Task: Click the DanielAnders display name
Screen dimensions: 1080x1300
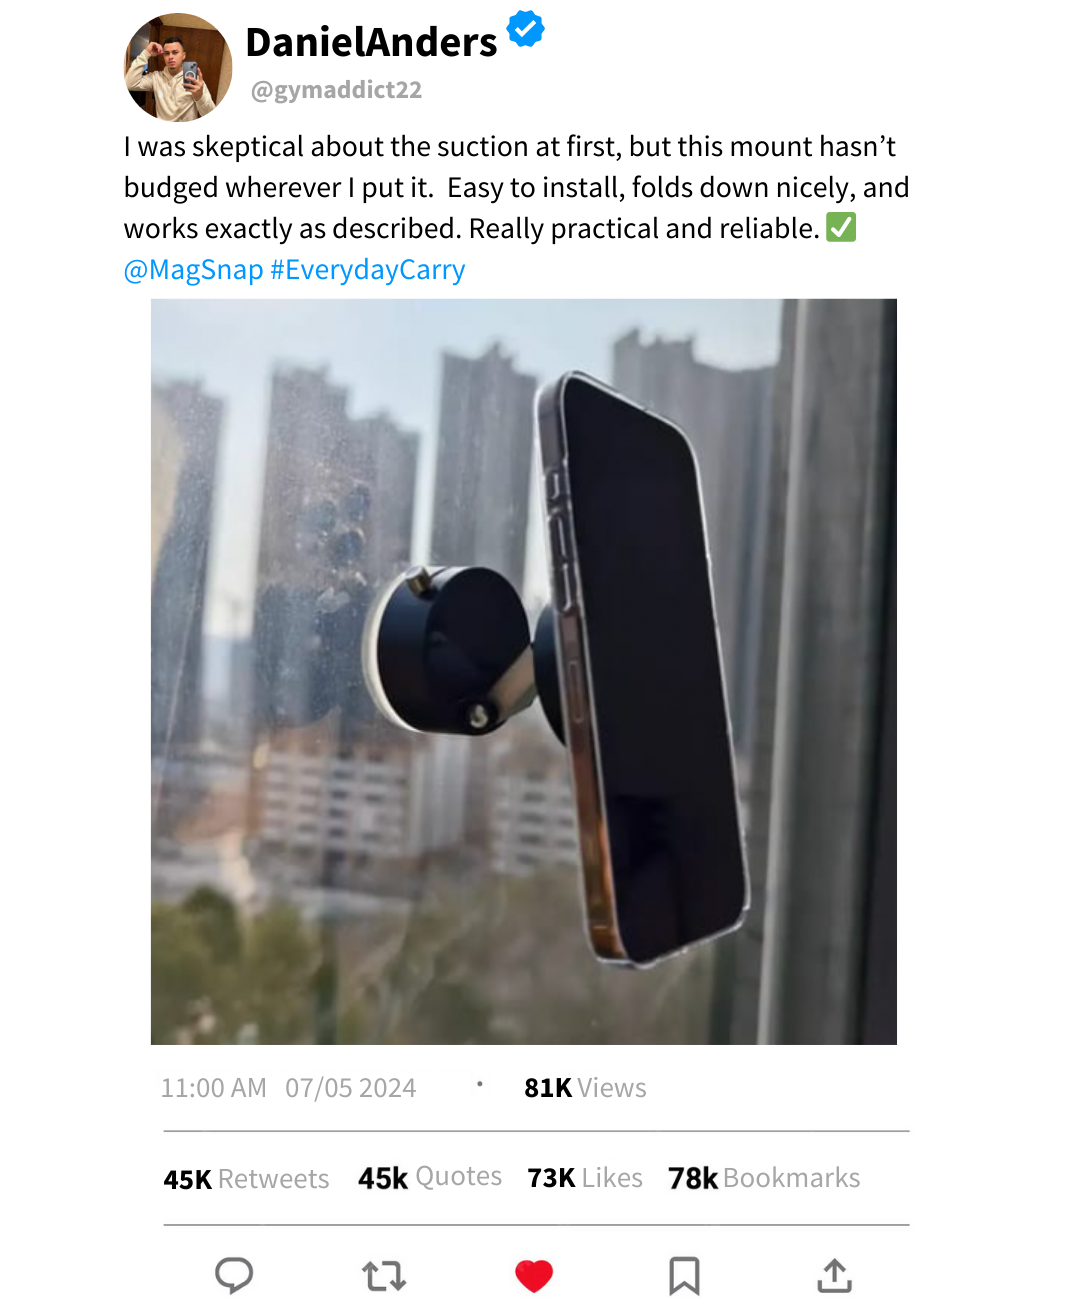Action: (371, 43)
